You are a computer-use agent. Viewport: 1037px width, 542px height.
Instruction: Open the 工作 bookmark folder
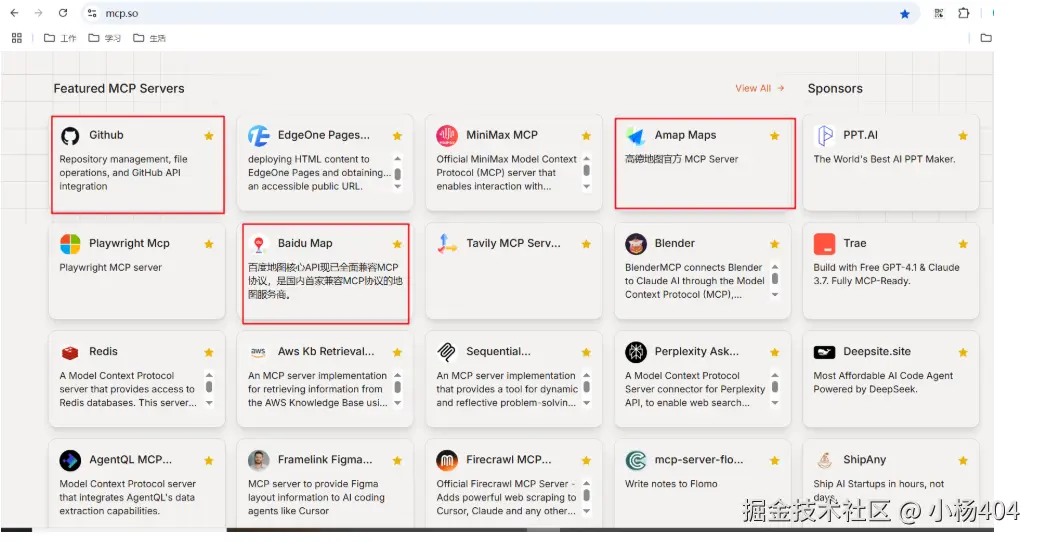[60, 38]
